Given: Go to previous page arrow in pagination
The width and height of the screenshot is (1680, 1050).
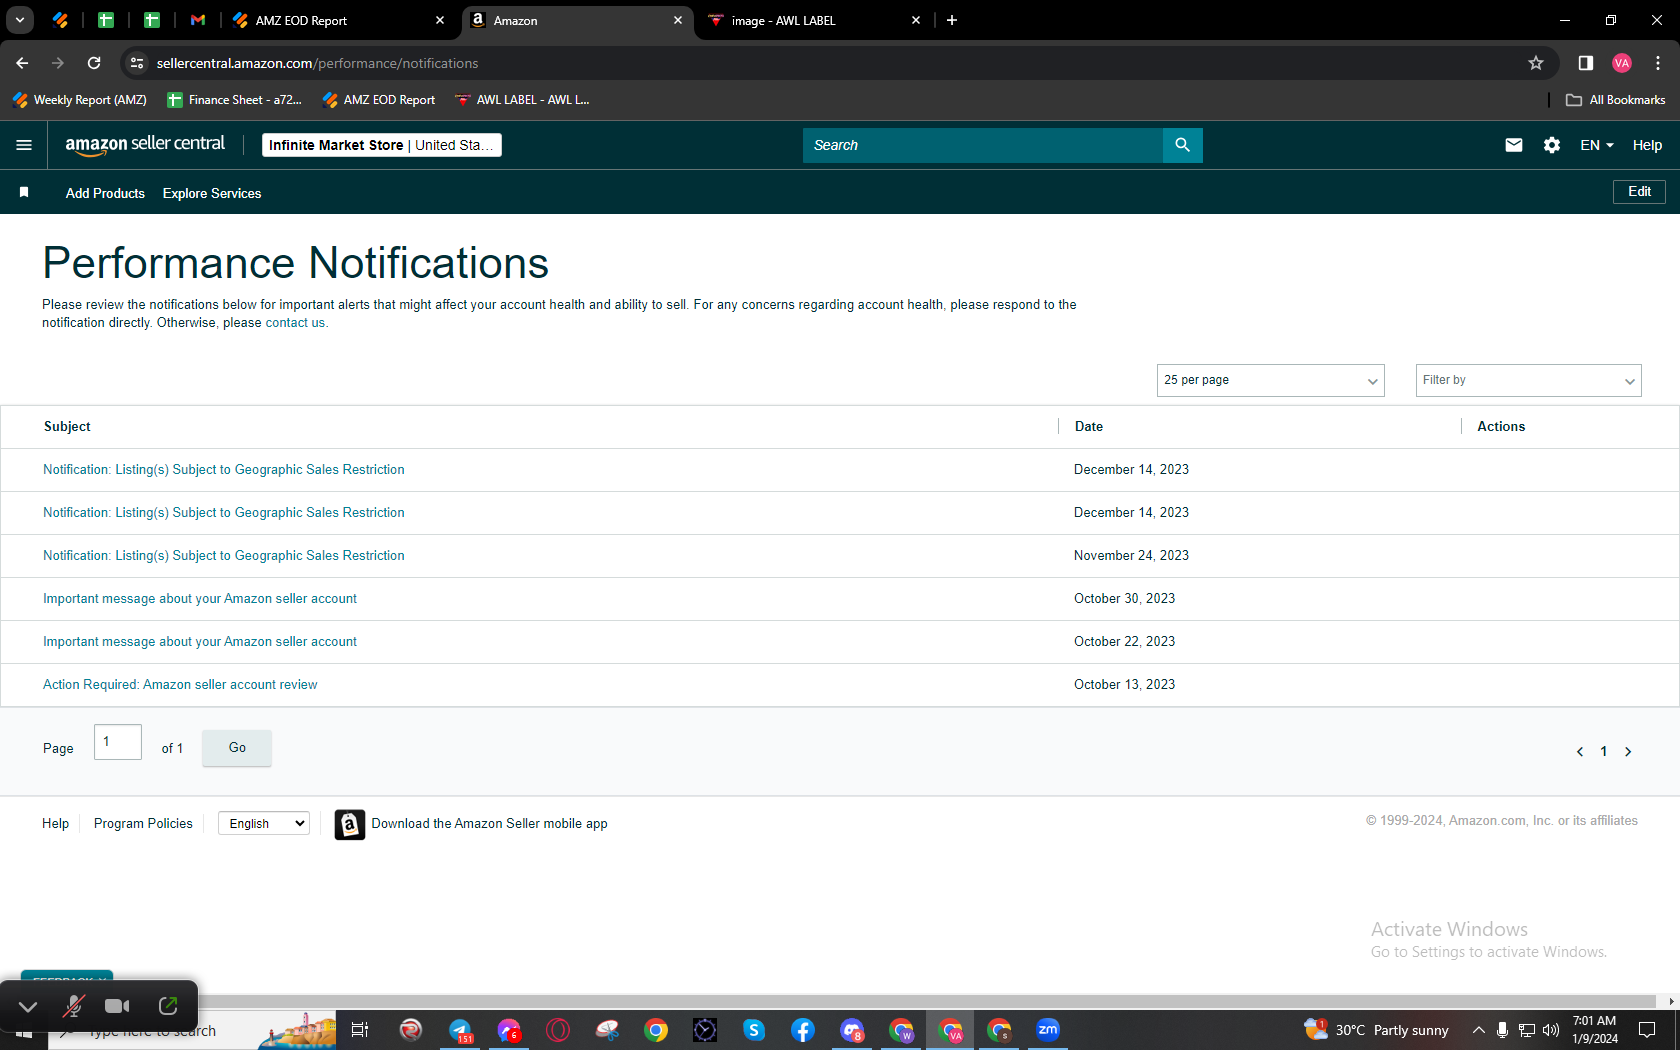Looking at the screenshot, I should tap(1580, 752).
